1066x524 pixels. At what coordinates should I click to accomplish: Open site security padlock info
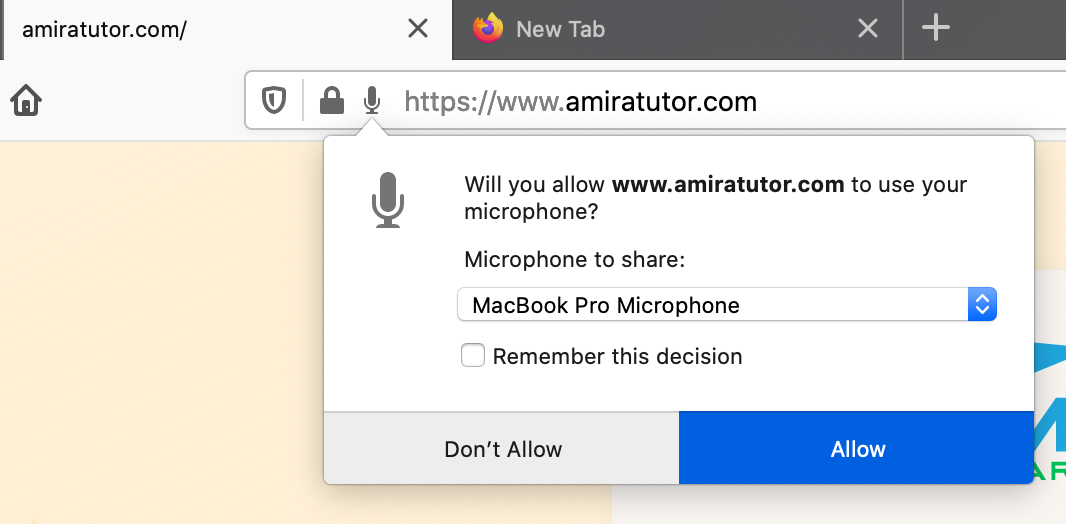331,101
